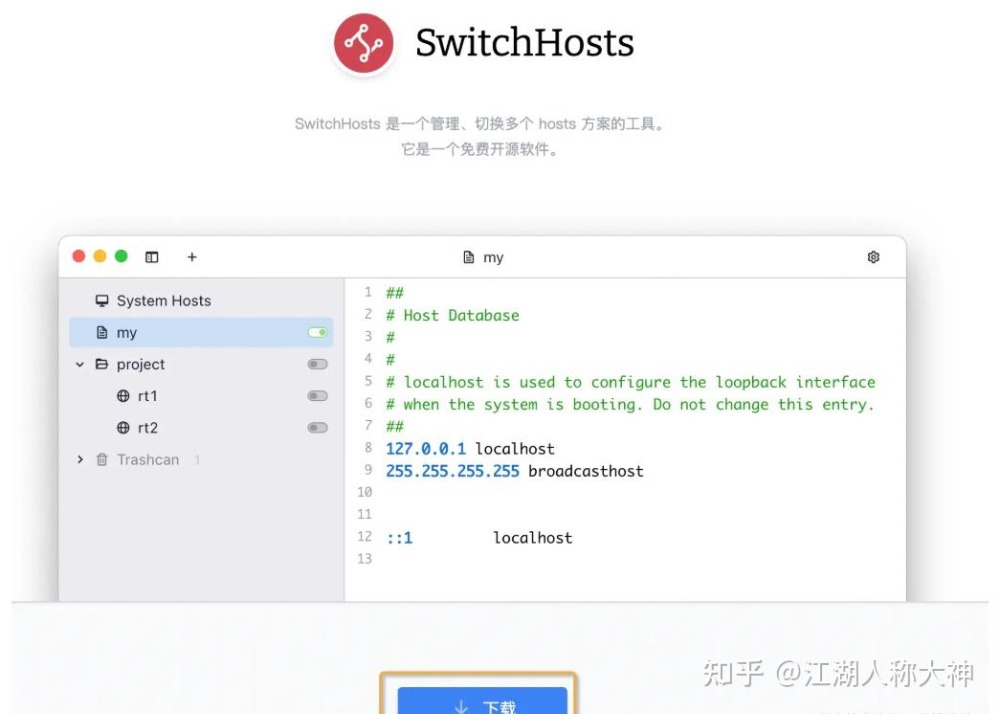Click the System Hosts monitor icon
Viewport: 1000px width, 714px height.
102,301
